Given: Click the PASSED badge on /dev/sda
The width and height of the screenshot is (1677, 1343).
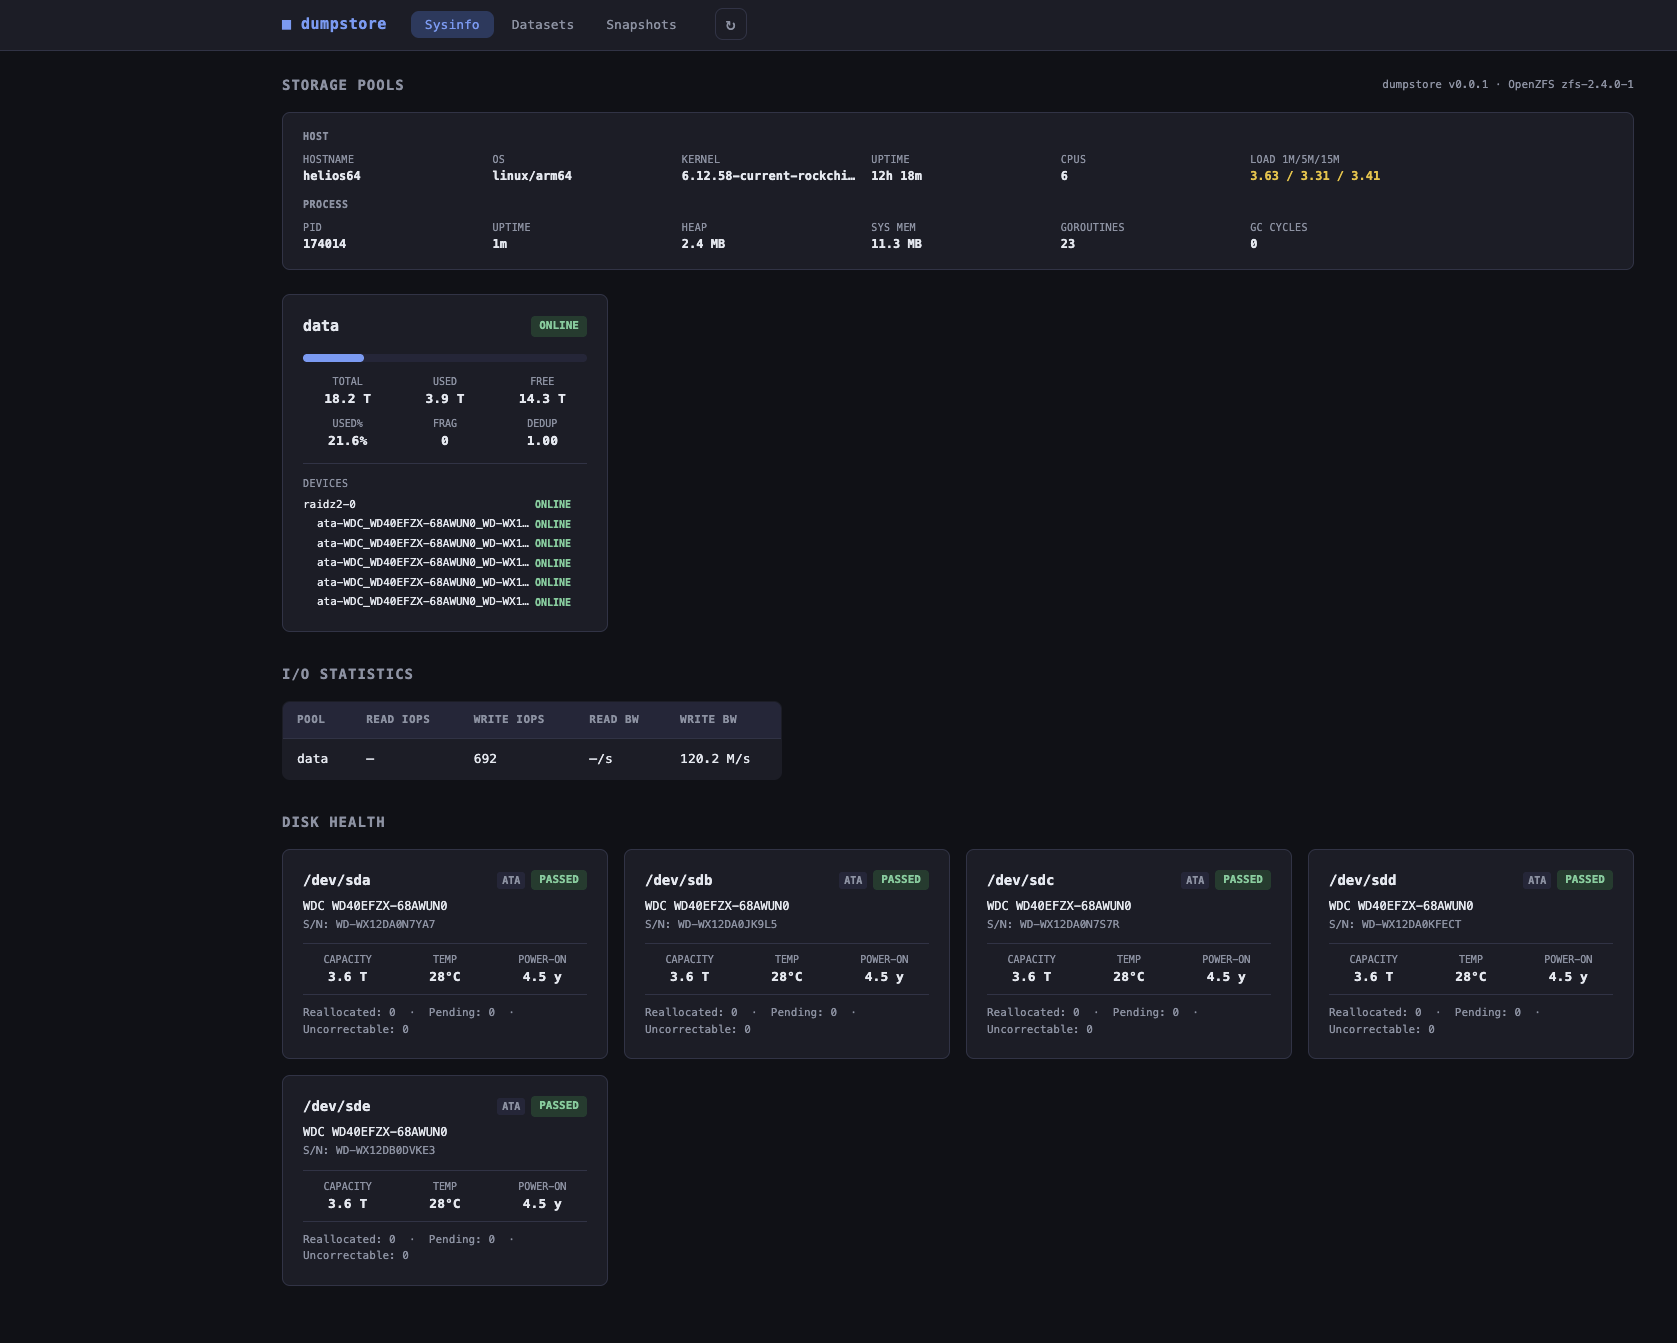Looking at the screenshot, I should coord(558,879).
